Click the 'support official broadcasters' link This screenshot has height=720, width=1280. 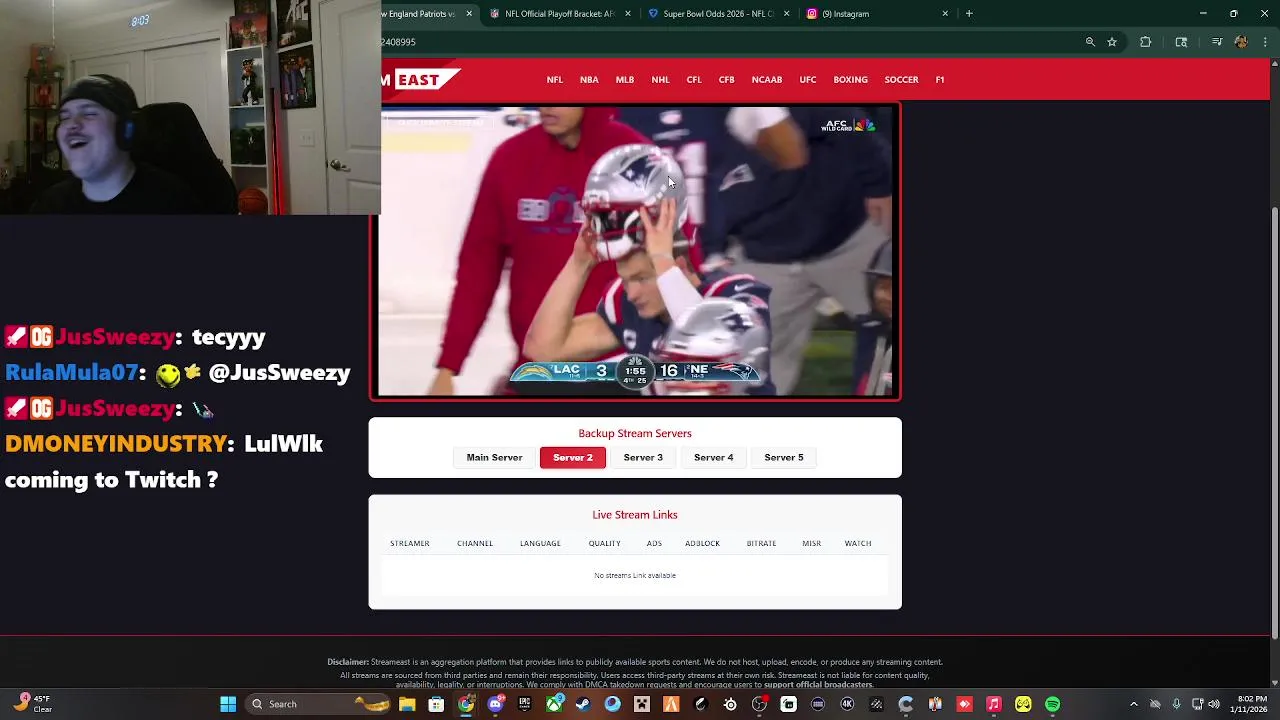tap(819, 685)
